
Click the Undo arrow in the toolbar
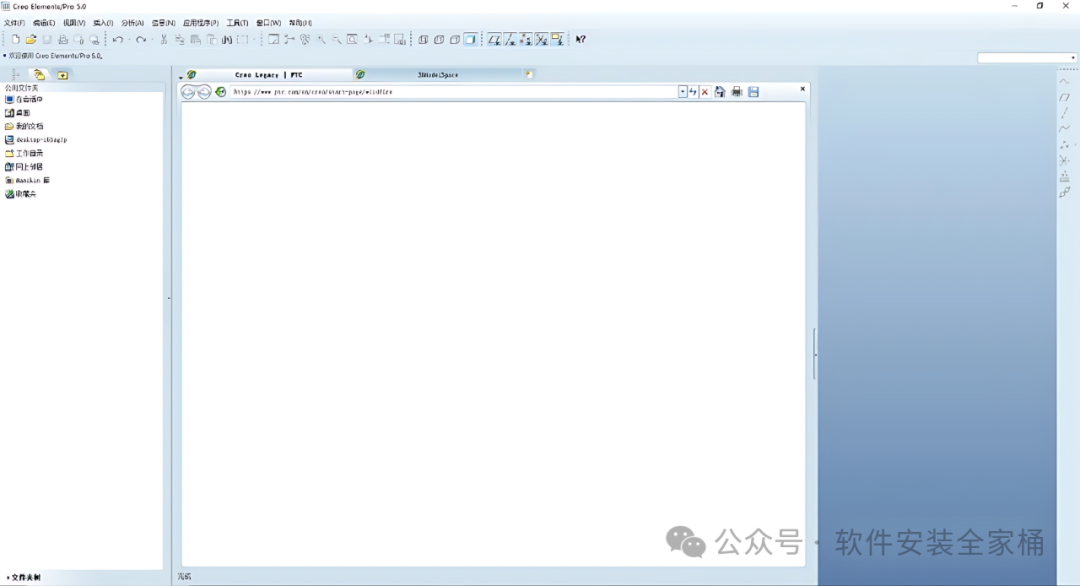point(118,39)
